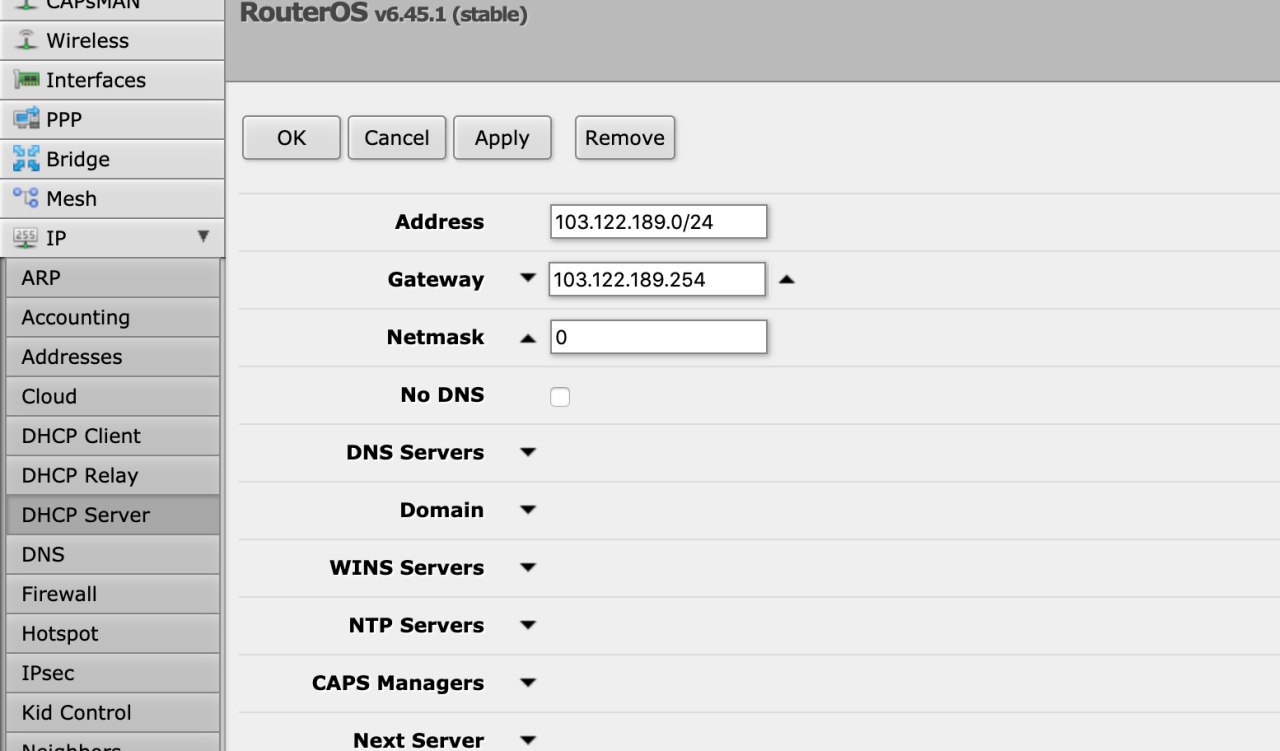Collapse the Netmask field arrow
The image size is (1280, 751).
point(528,338)
